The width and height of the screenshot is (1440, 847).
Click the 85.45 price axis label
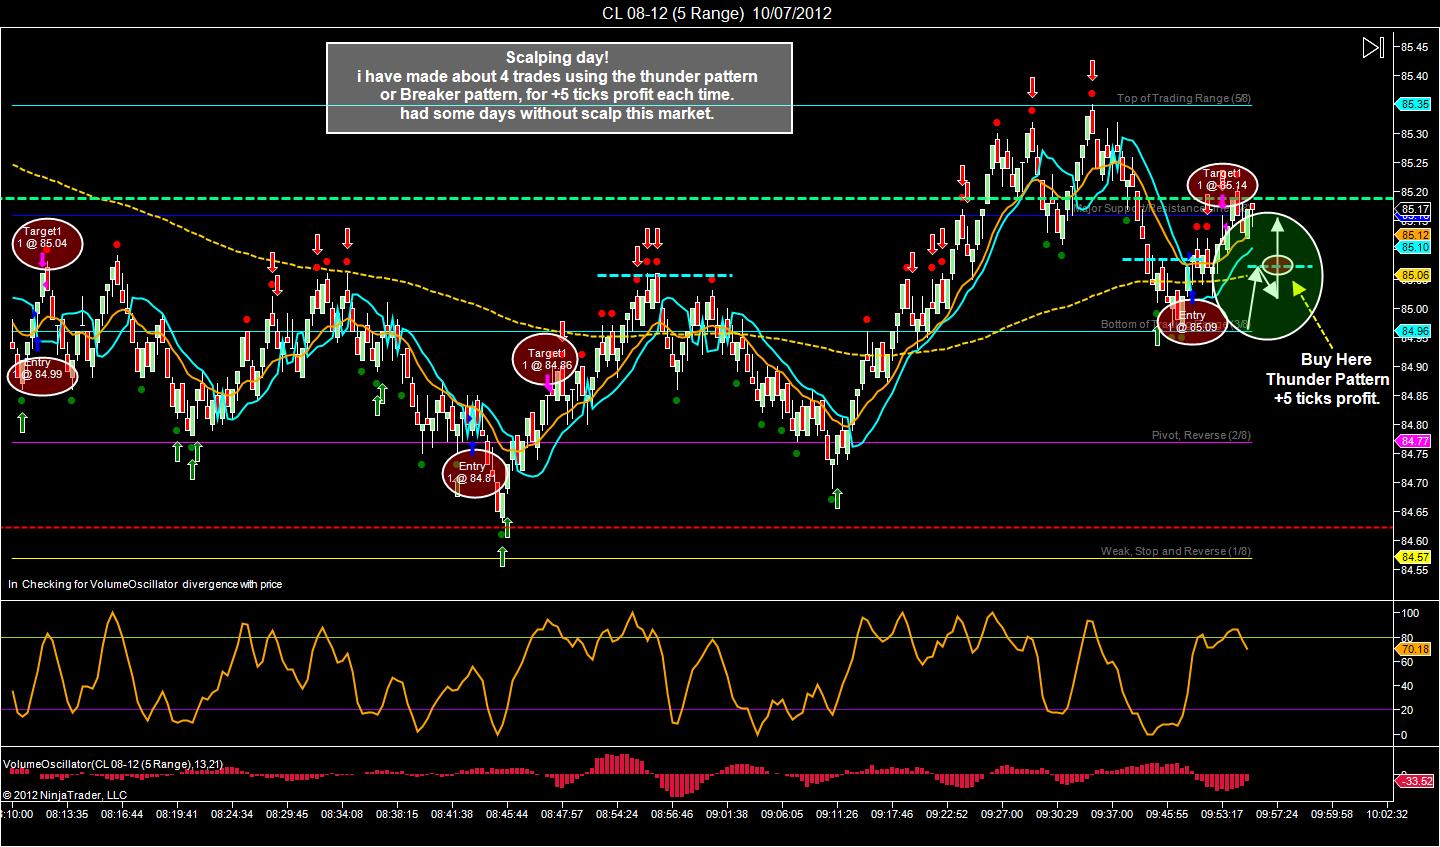click(x=1414, y=47)
